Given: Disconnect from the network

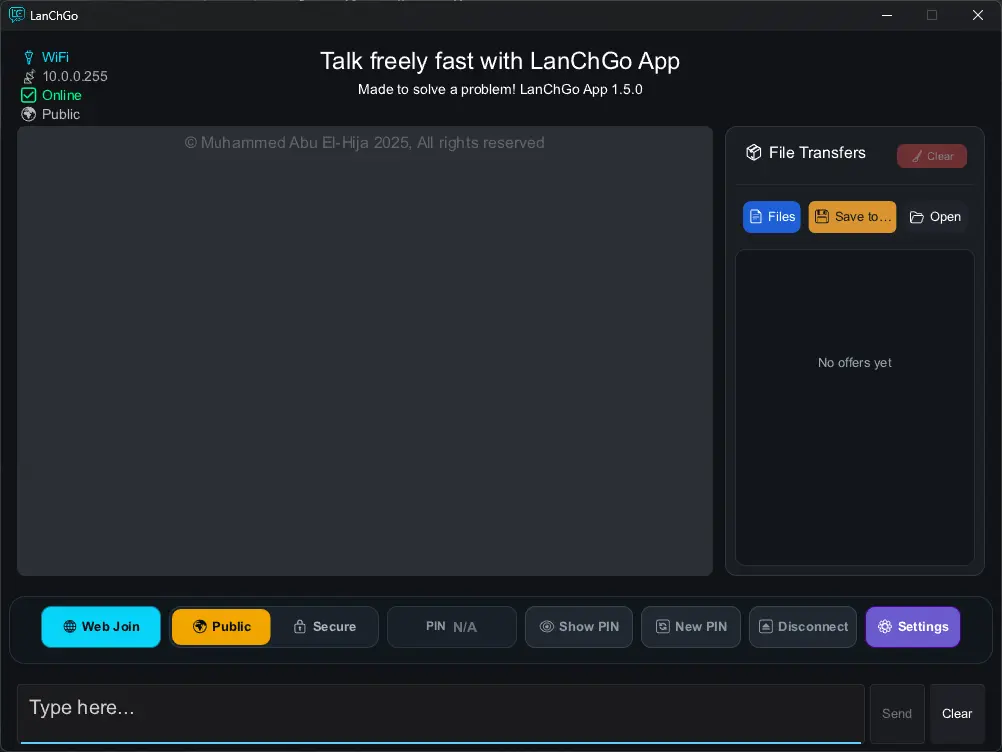Looking at the screenshot, I should click(803, 627).
